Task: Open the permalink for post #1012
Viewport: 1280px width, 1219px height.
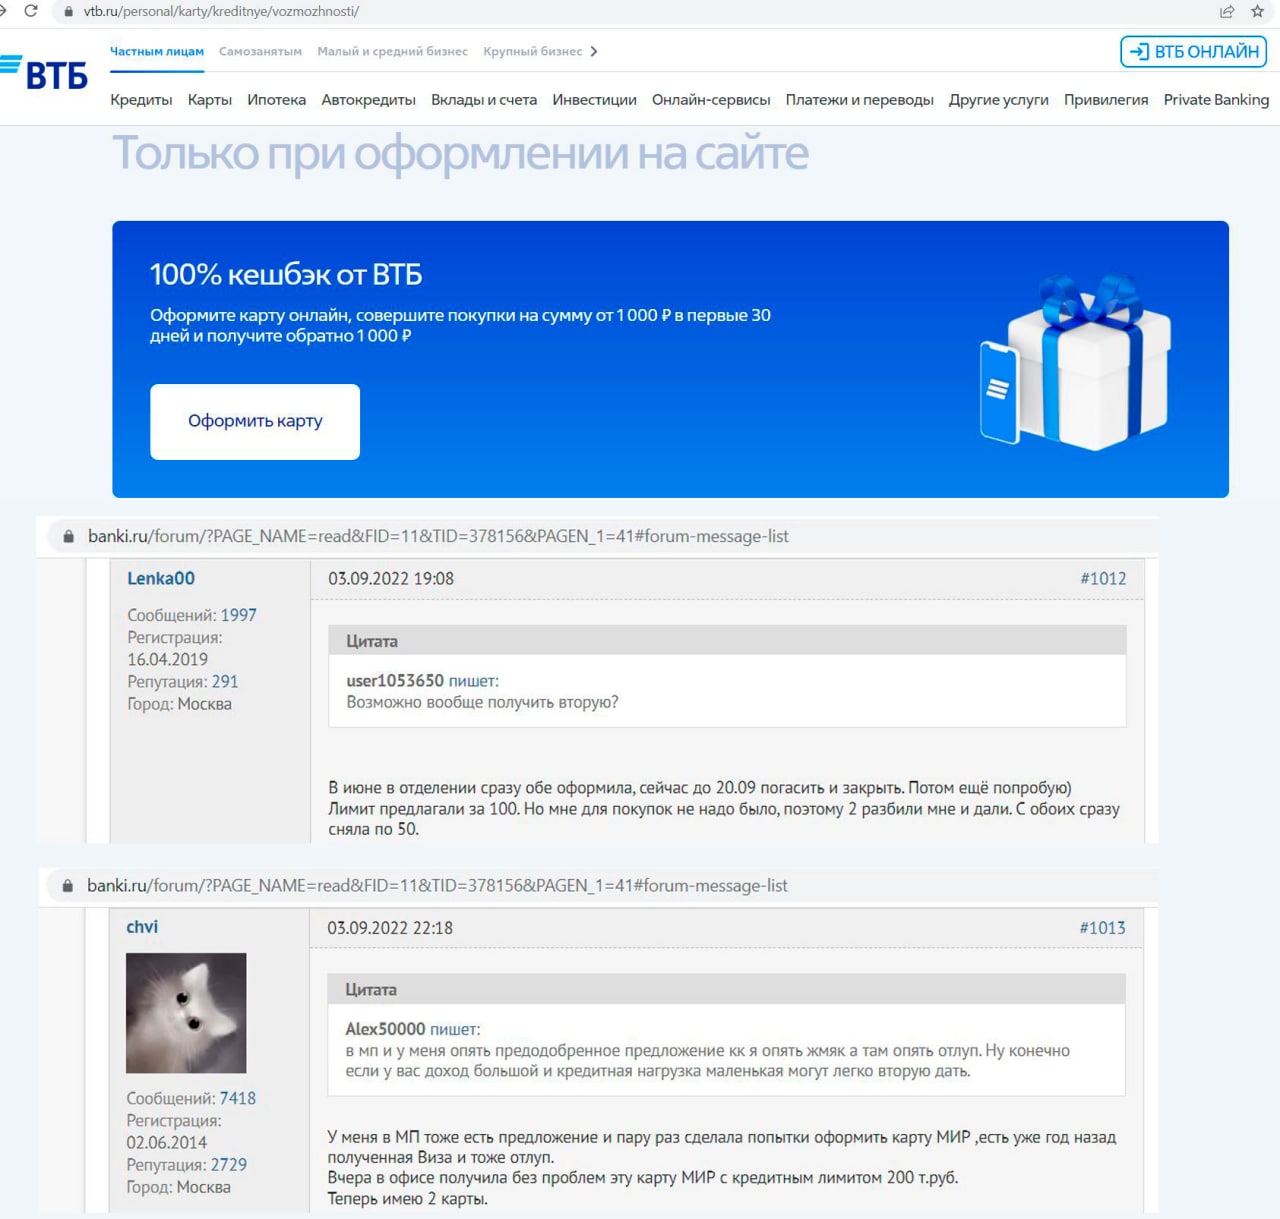Action: (1103, 579)
